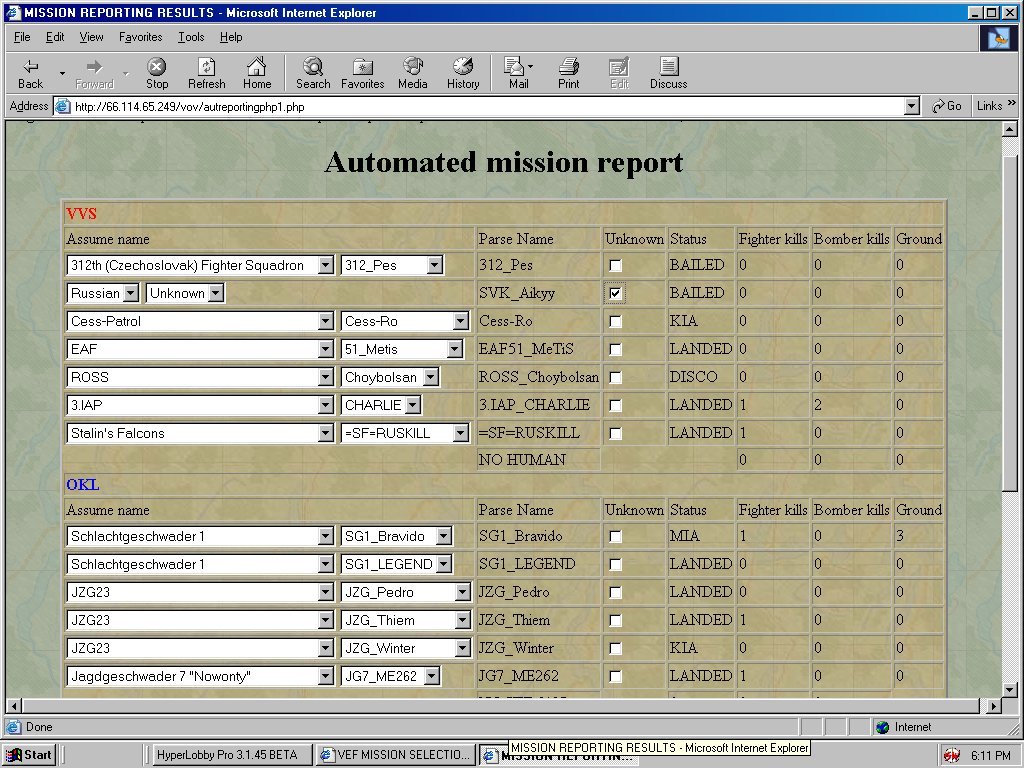Screen dimensions: 1024x768
Task: Click the Windows Start button
Action: click(x=28, y=755)
